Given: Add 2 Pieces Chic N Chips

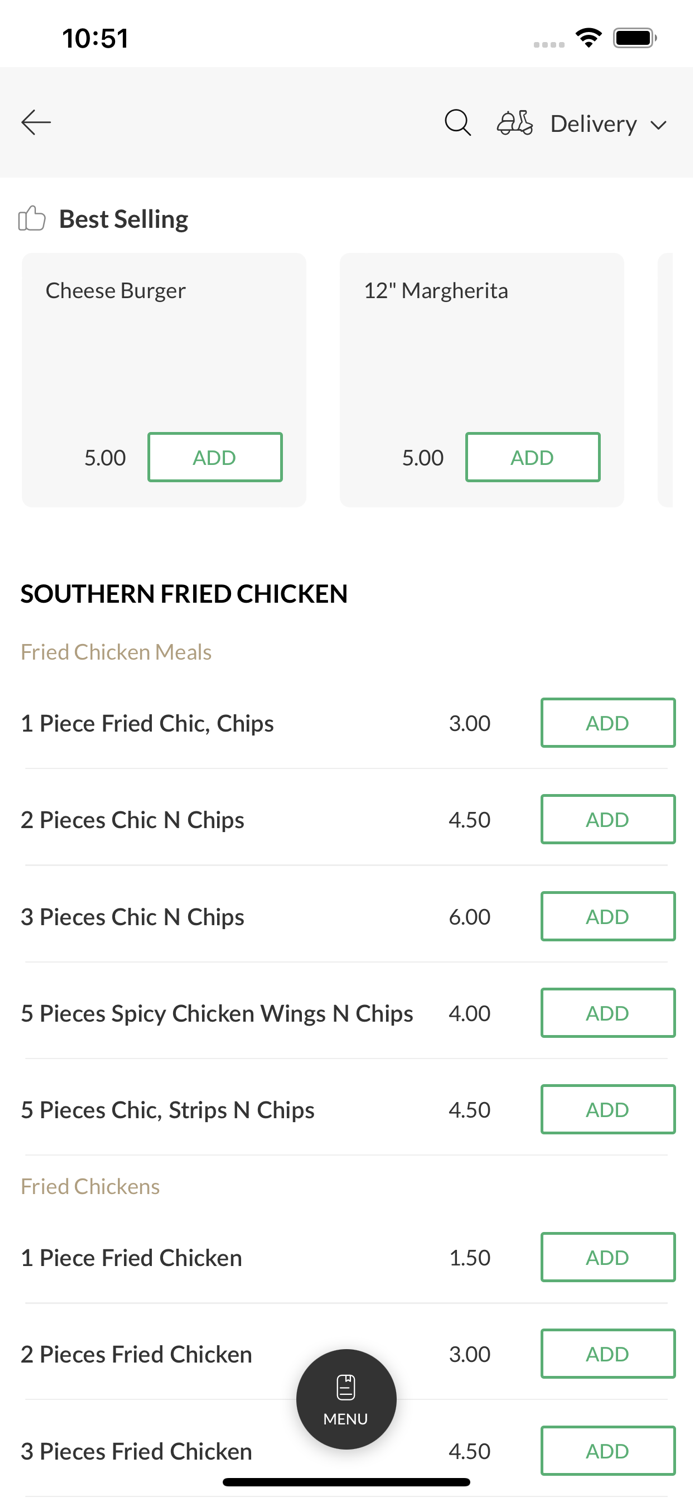Looking at the screenshot, I should (608, 819).
